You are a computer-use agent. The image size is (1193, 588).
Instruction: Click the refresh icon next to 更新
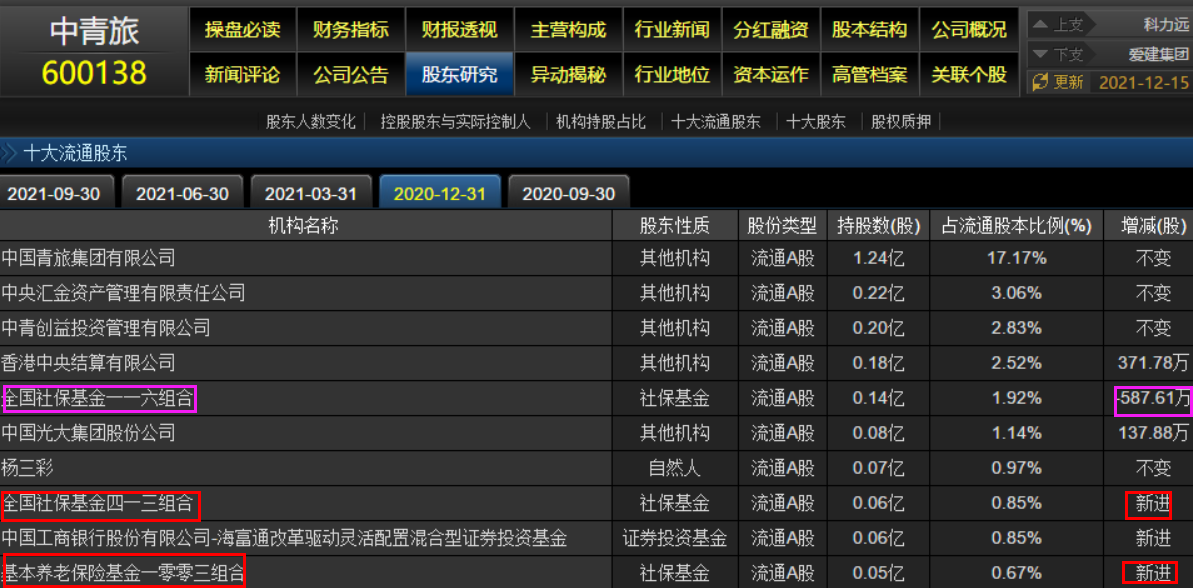1039,82
